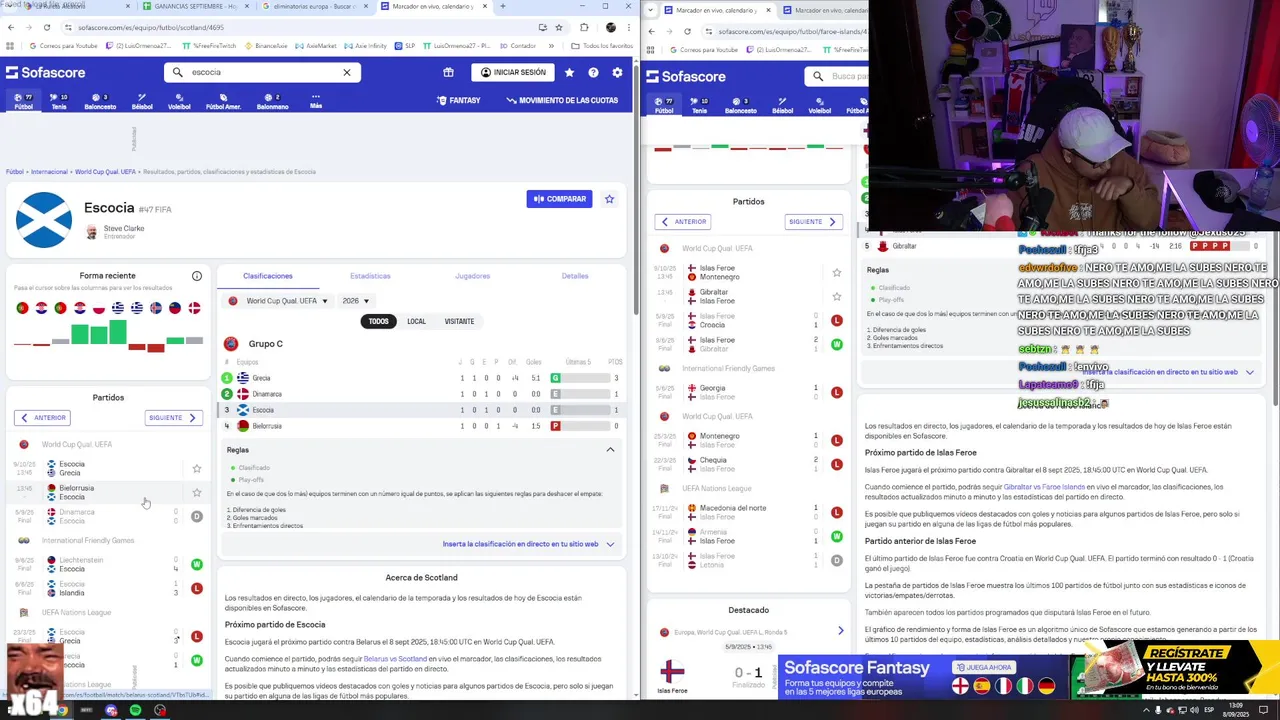Click the INICIAR SESIÓN button

(x=512, y=72)
